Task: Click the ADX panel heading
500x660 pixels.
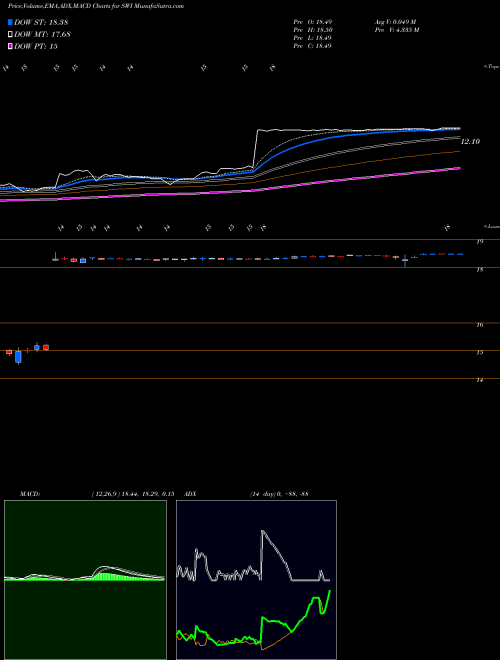Action: tap(191, 494)
